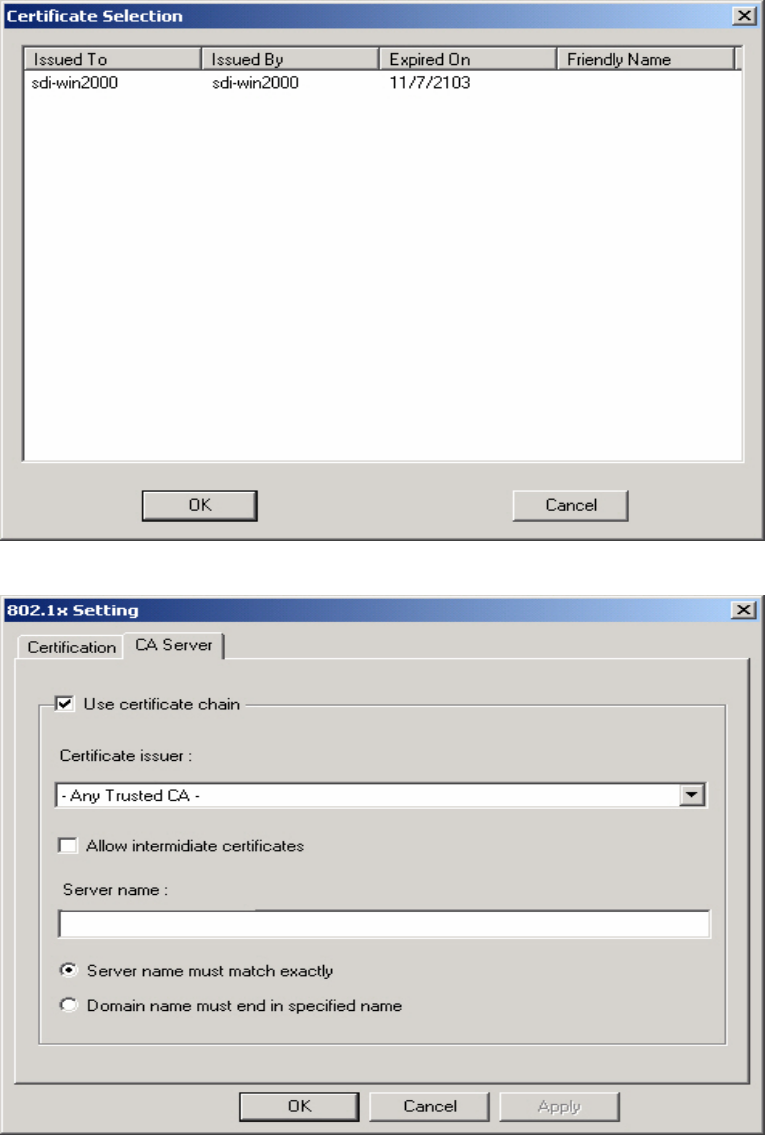Cancel the Certificate Selection dialog
The height and width of the screenshot is (1135, 765).
tap(570, 505)
